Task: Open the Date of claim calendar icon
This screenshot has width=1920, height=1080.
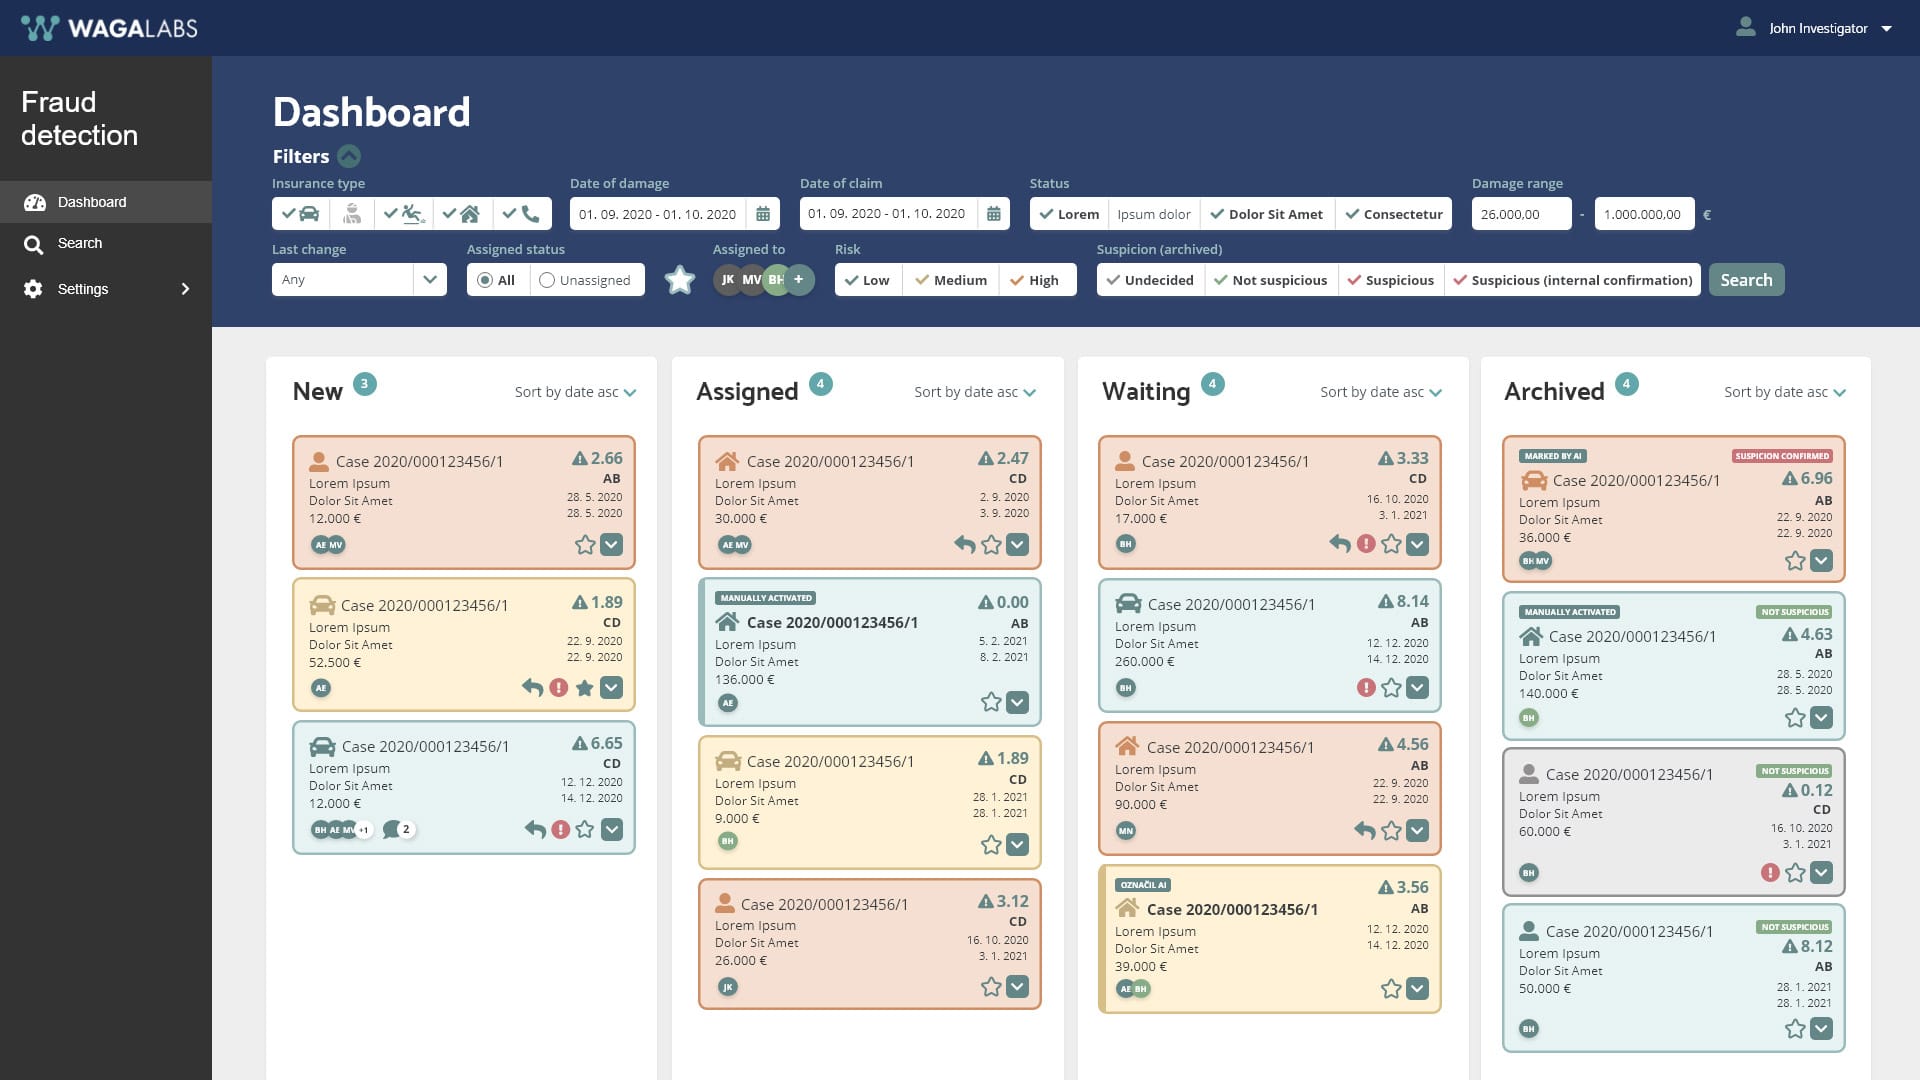Action: [x=993, y=214]
